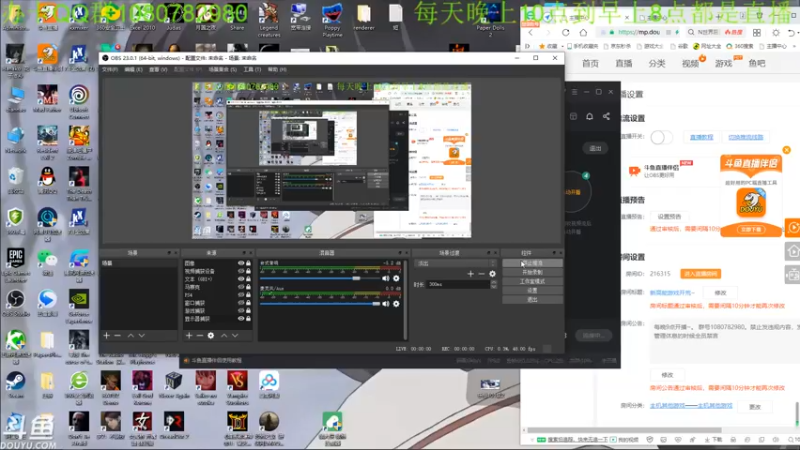Click the browser address bar showing mp.dou
The width and height of the screenshot is (800, 450).
click(639, 32)
